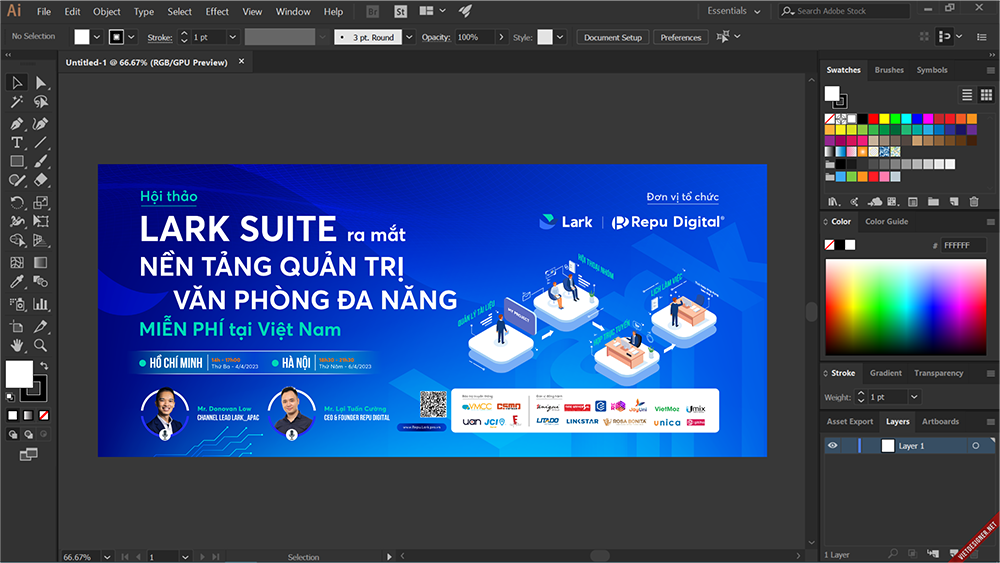
Task: Toggle Draw Behind drawing mode
Action: pyautogui.click(x=28, y=434)
